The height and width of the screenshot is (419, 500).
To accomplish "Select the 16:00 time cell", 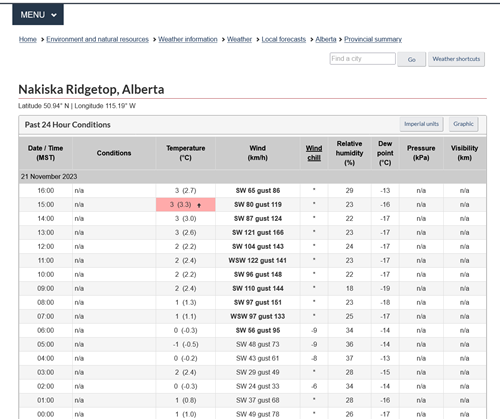I will pyautogui.click(x=46, y=191).
